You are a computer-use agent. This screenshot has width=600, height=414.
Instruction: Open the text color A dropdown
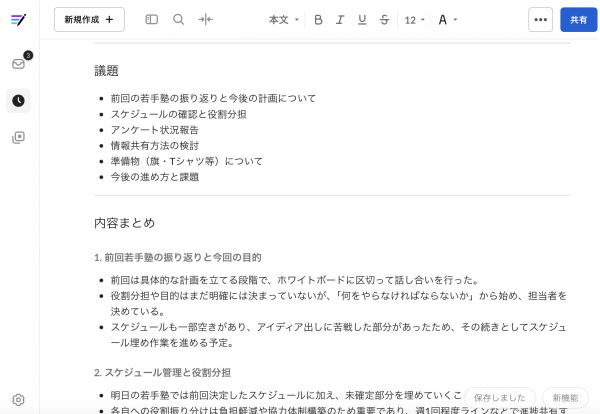(447, 19)
